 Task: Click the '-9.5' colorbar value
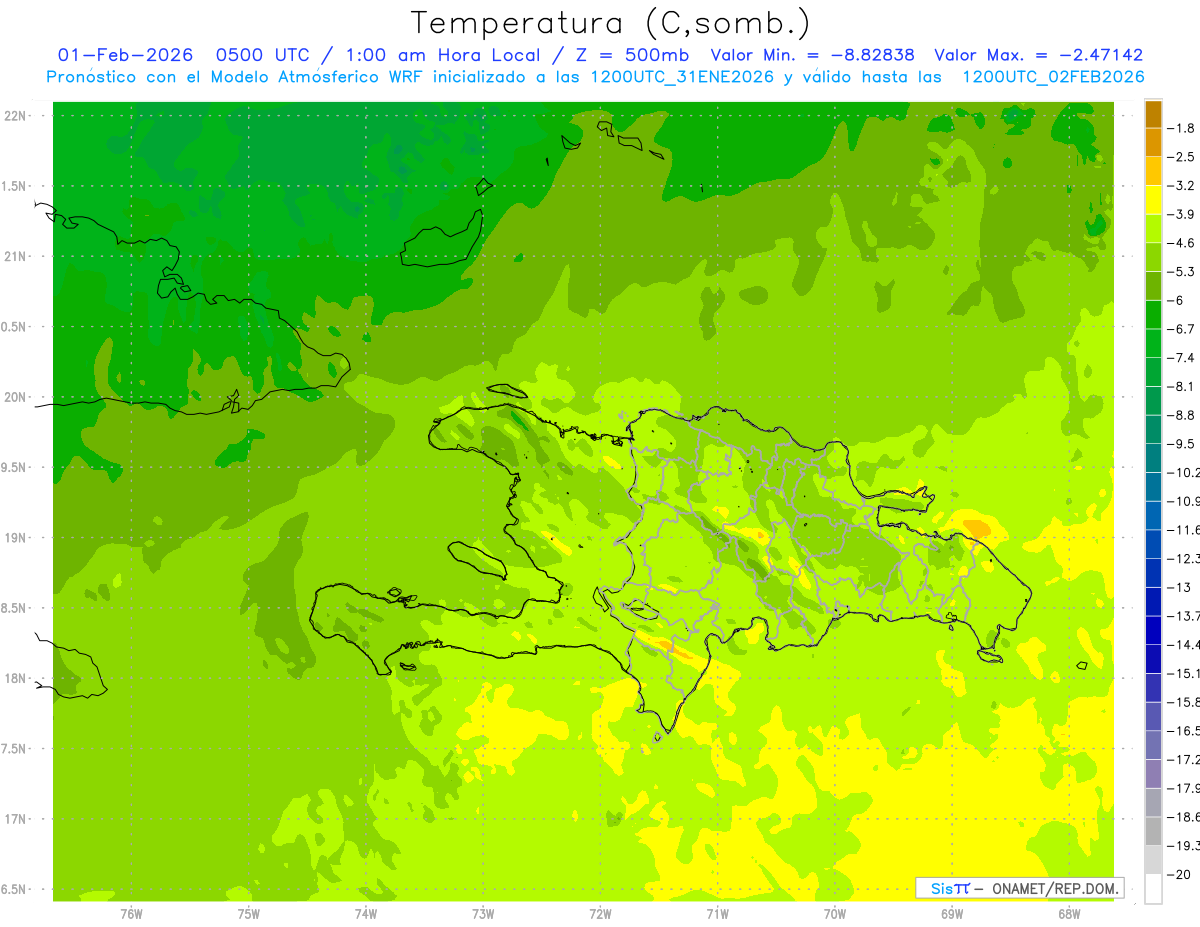tap(1182, 444)
